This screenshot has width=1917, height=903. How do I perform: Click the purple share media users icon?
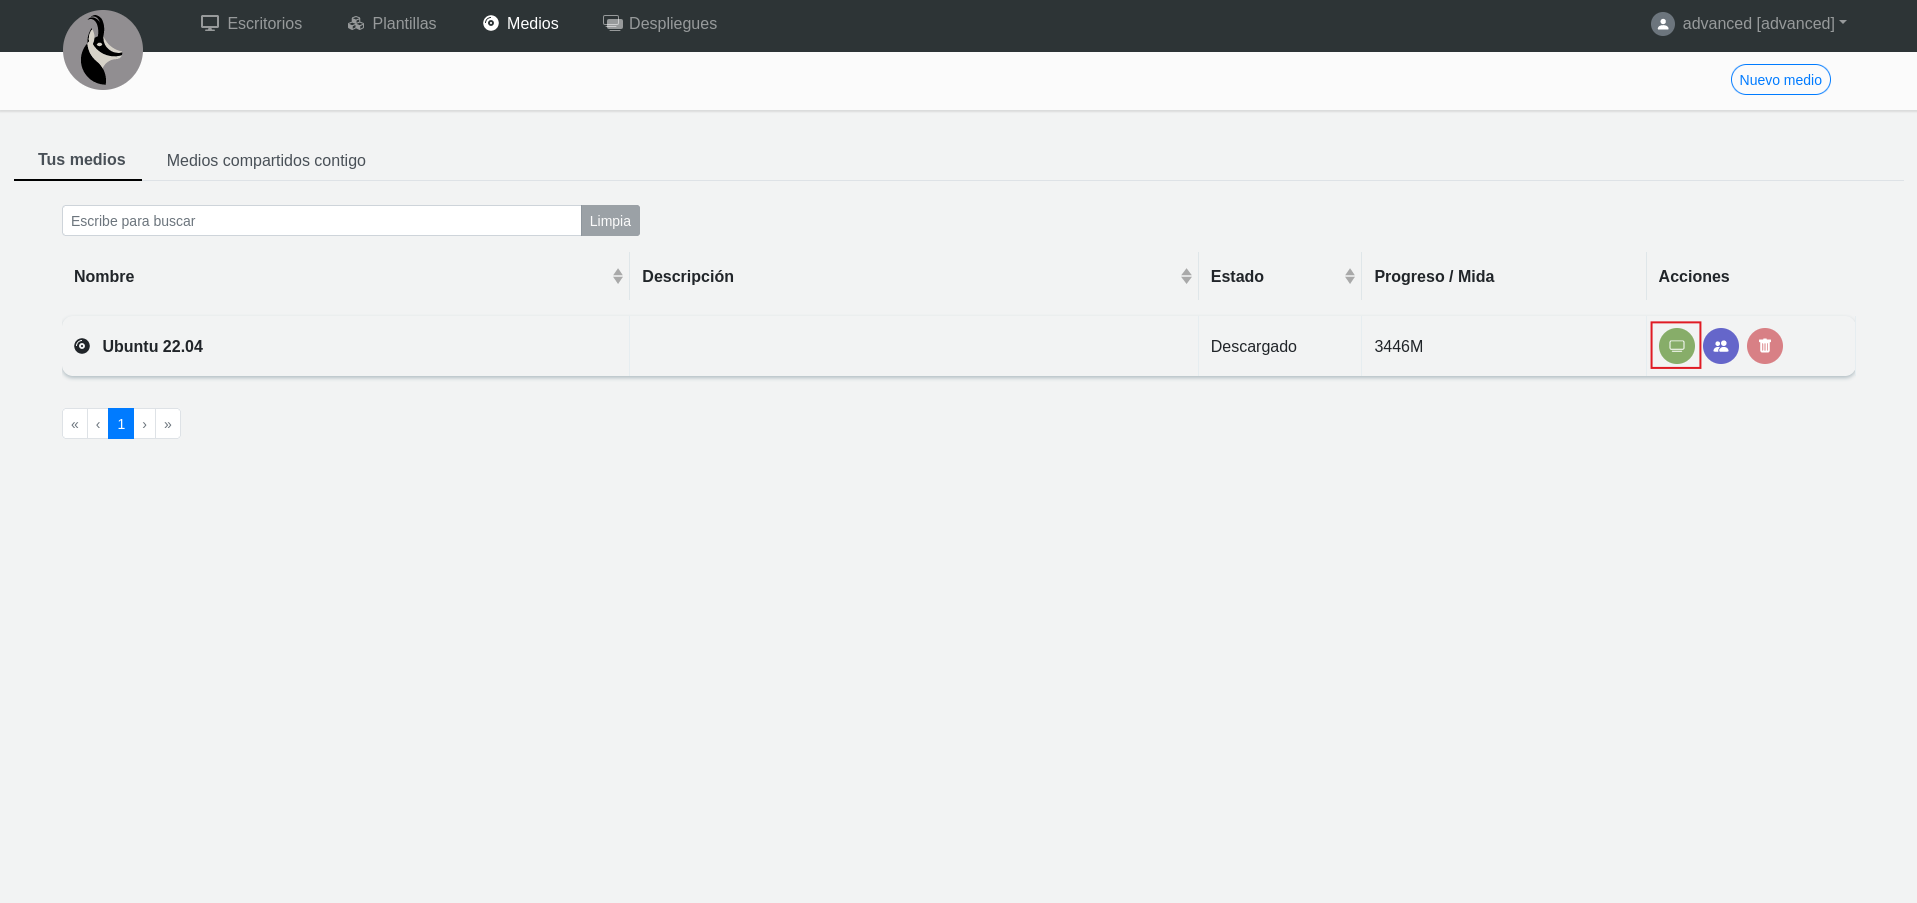(1720, 346)
